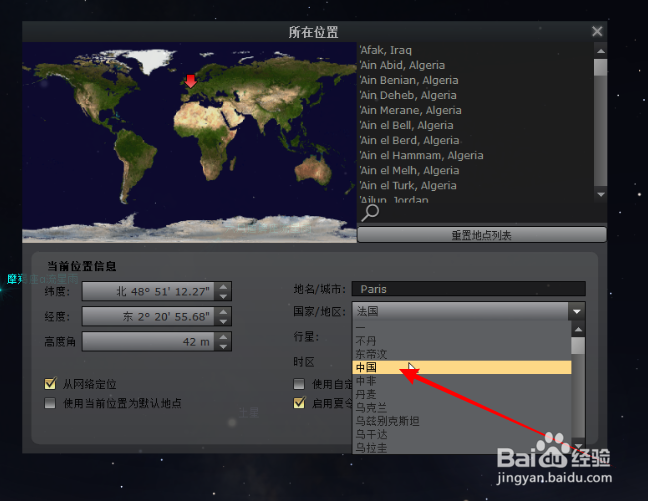The image size is (648, 501).
Task: Collapse the 国家/地区 dropdown arrow
Action: (577, 311)
